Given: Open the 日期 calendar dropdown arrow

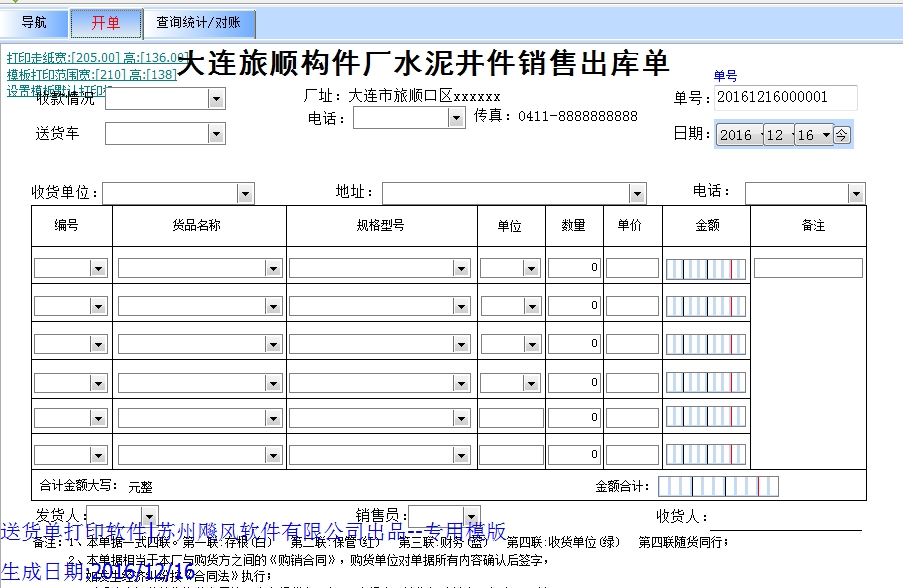Looking at the screenshot, I should point(826,135).
